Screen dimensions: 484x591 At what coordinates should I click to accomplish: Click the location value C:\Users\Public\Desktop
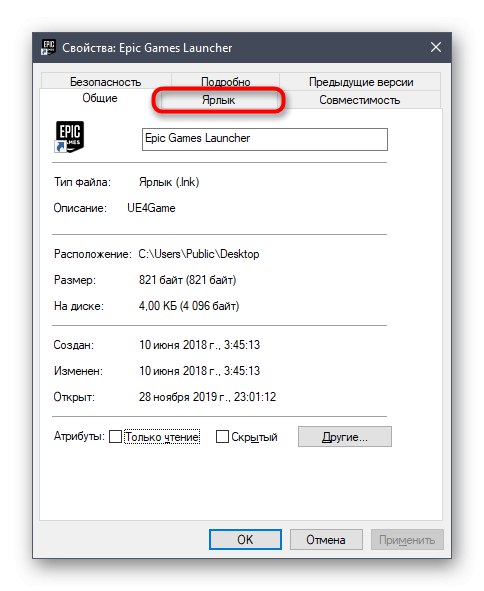(199, 254)
